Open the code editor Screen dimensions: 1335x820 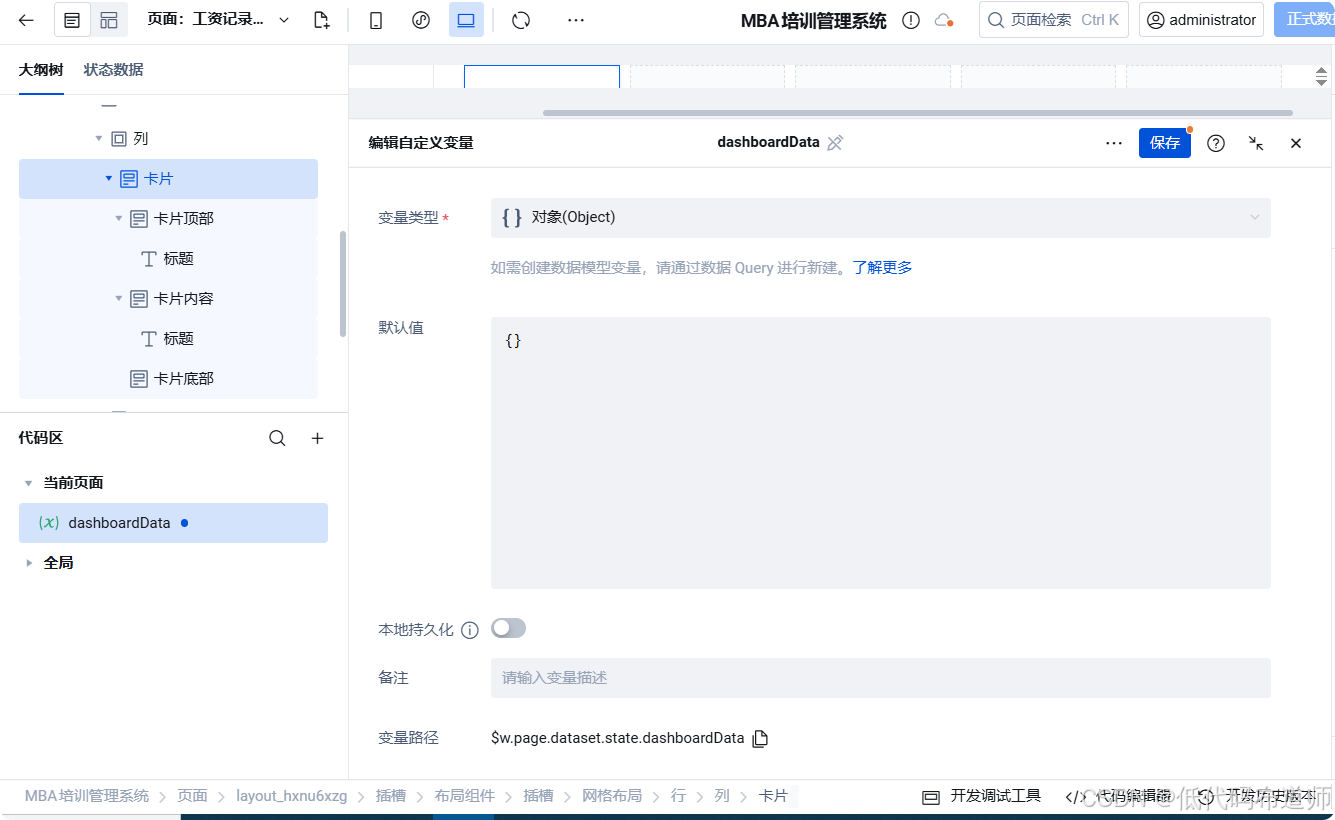coord(1117,796)
